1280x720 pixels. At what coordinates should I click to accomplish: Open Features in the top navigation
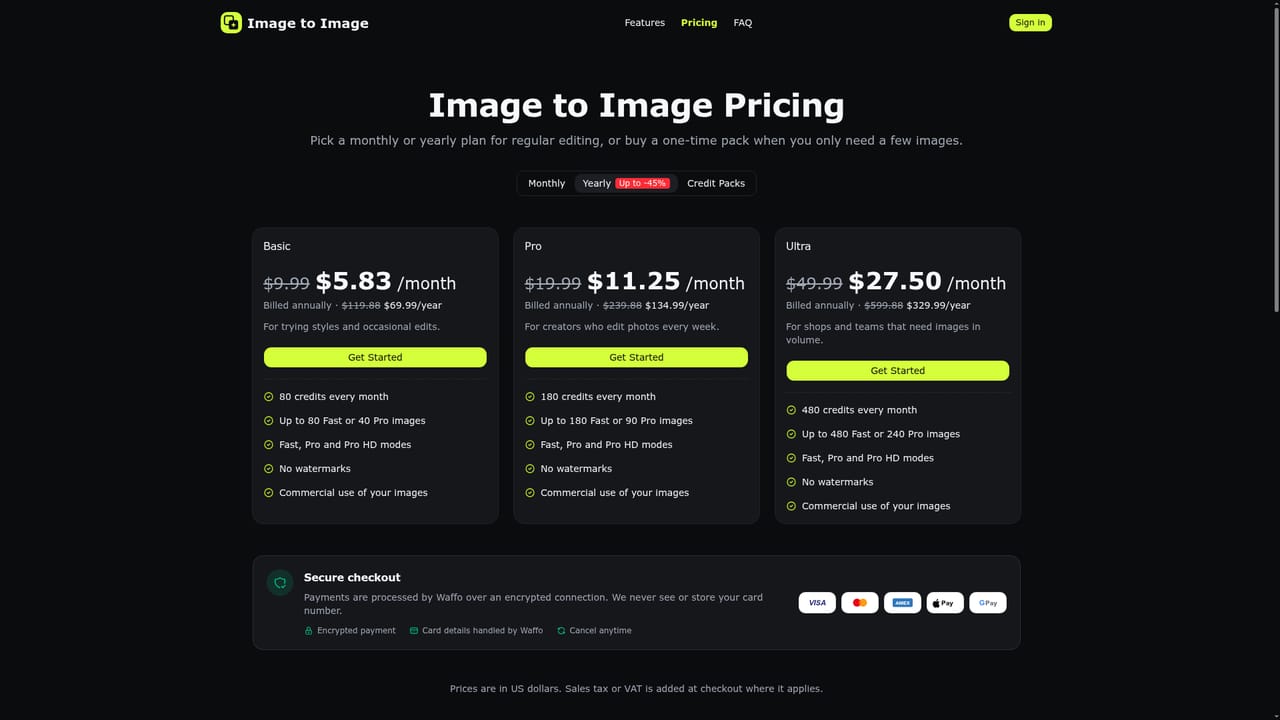pos(645,23)
